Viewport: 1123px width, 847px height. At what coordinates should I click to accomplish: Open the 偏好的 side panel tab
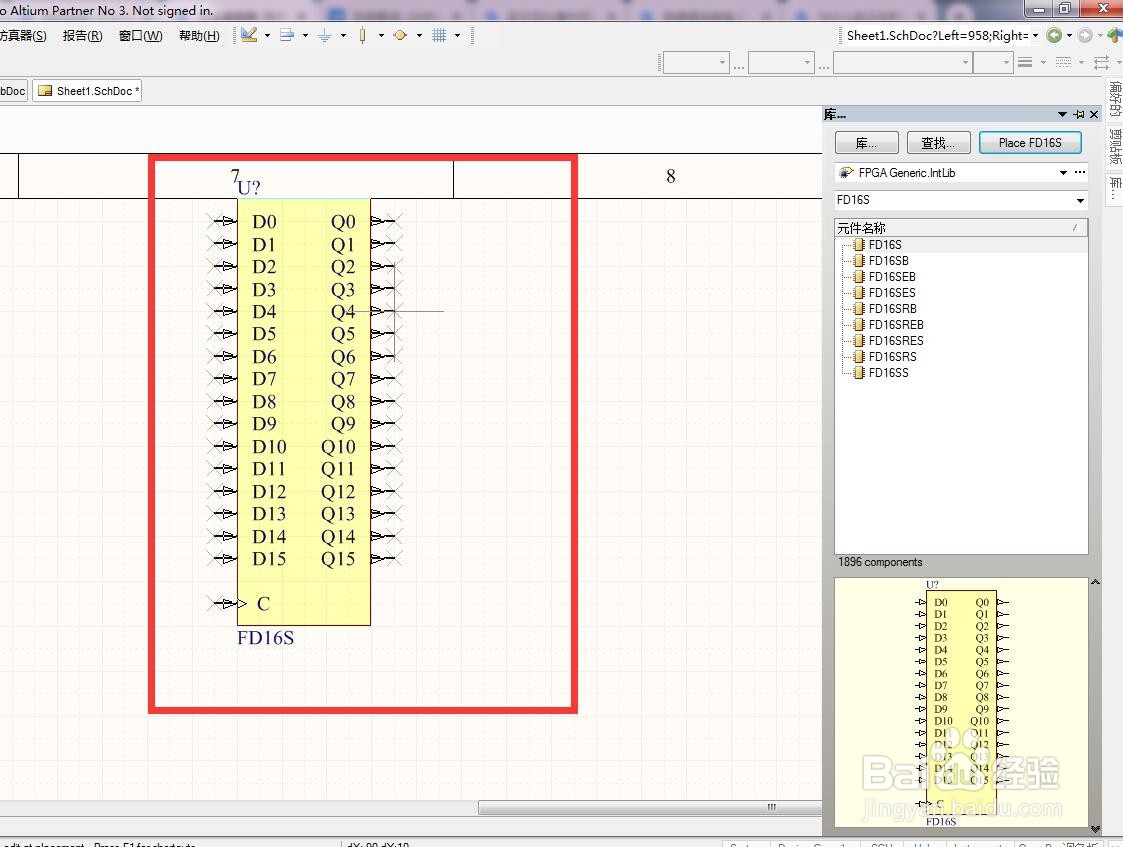[1115, 98]
